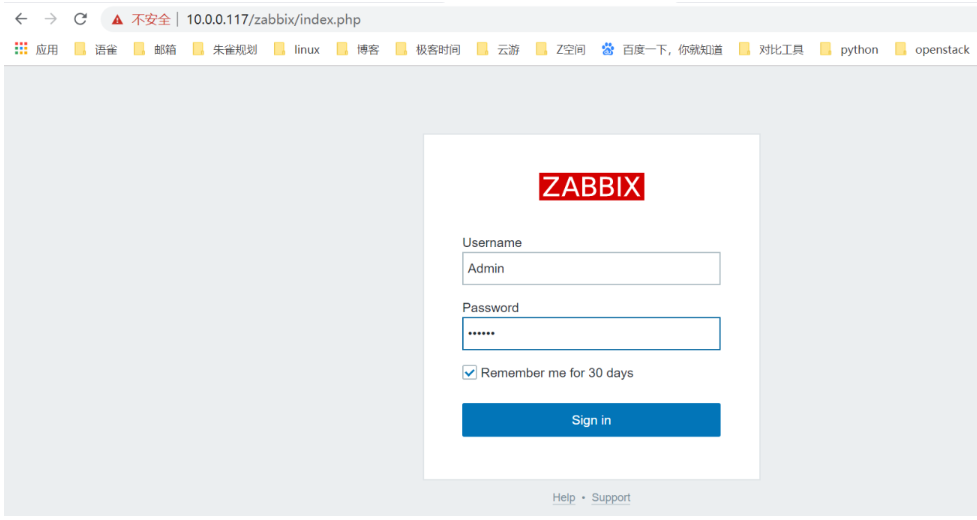977x520 pixels.
Task: Open the linux bookmark folder
Action: (x=297, y=49)
